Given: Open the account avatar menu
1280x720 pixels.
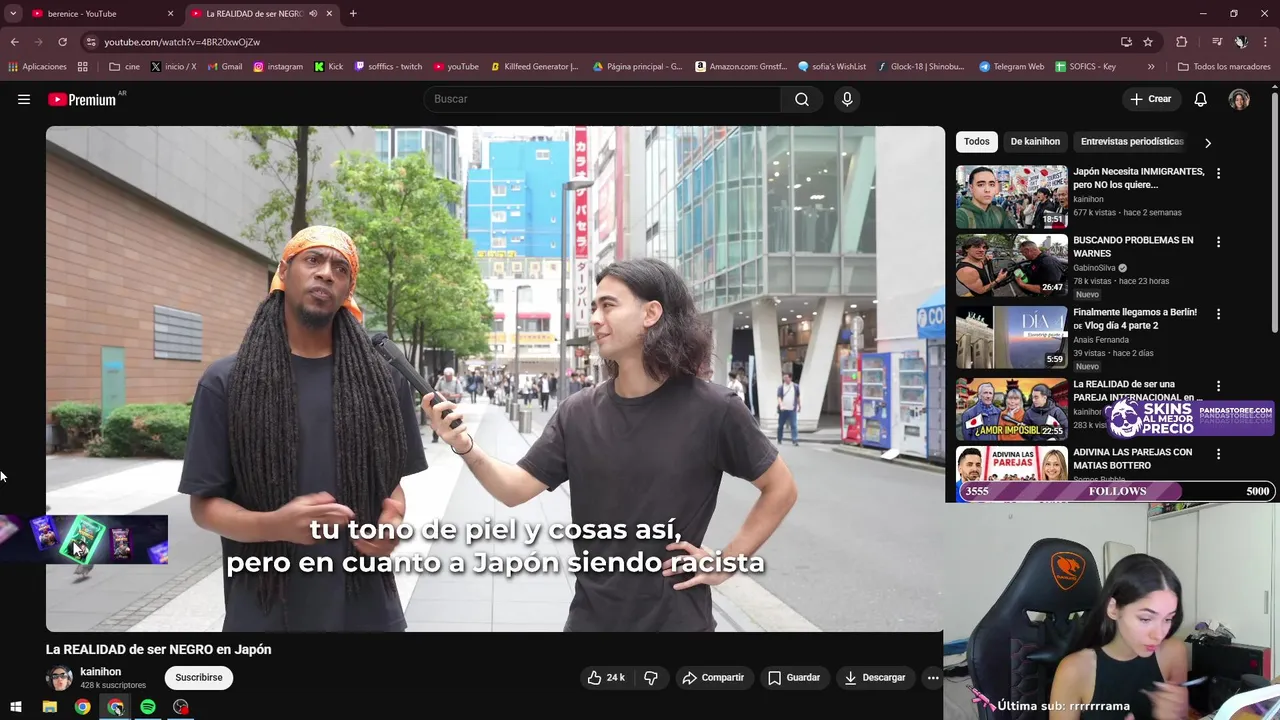Looking at the screenshot, I should click(1239, 99).
